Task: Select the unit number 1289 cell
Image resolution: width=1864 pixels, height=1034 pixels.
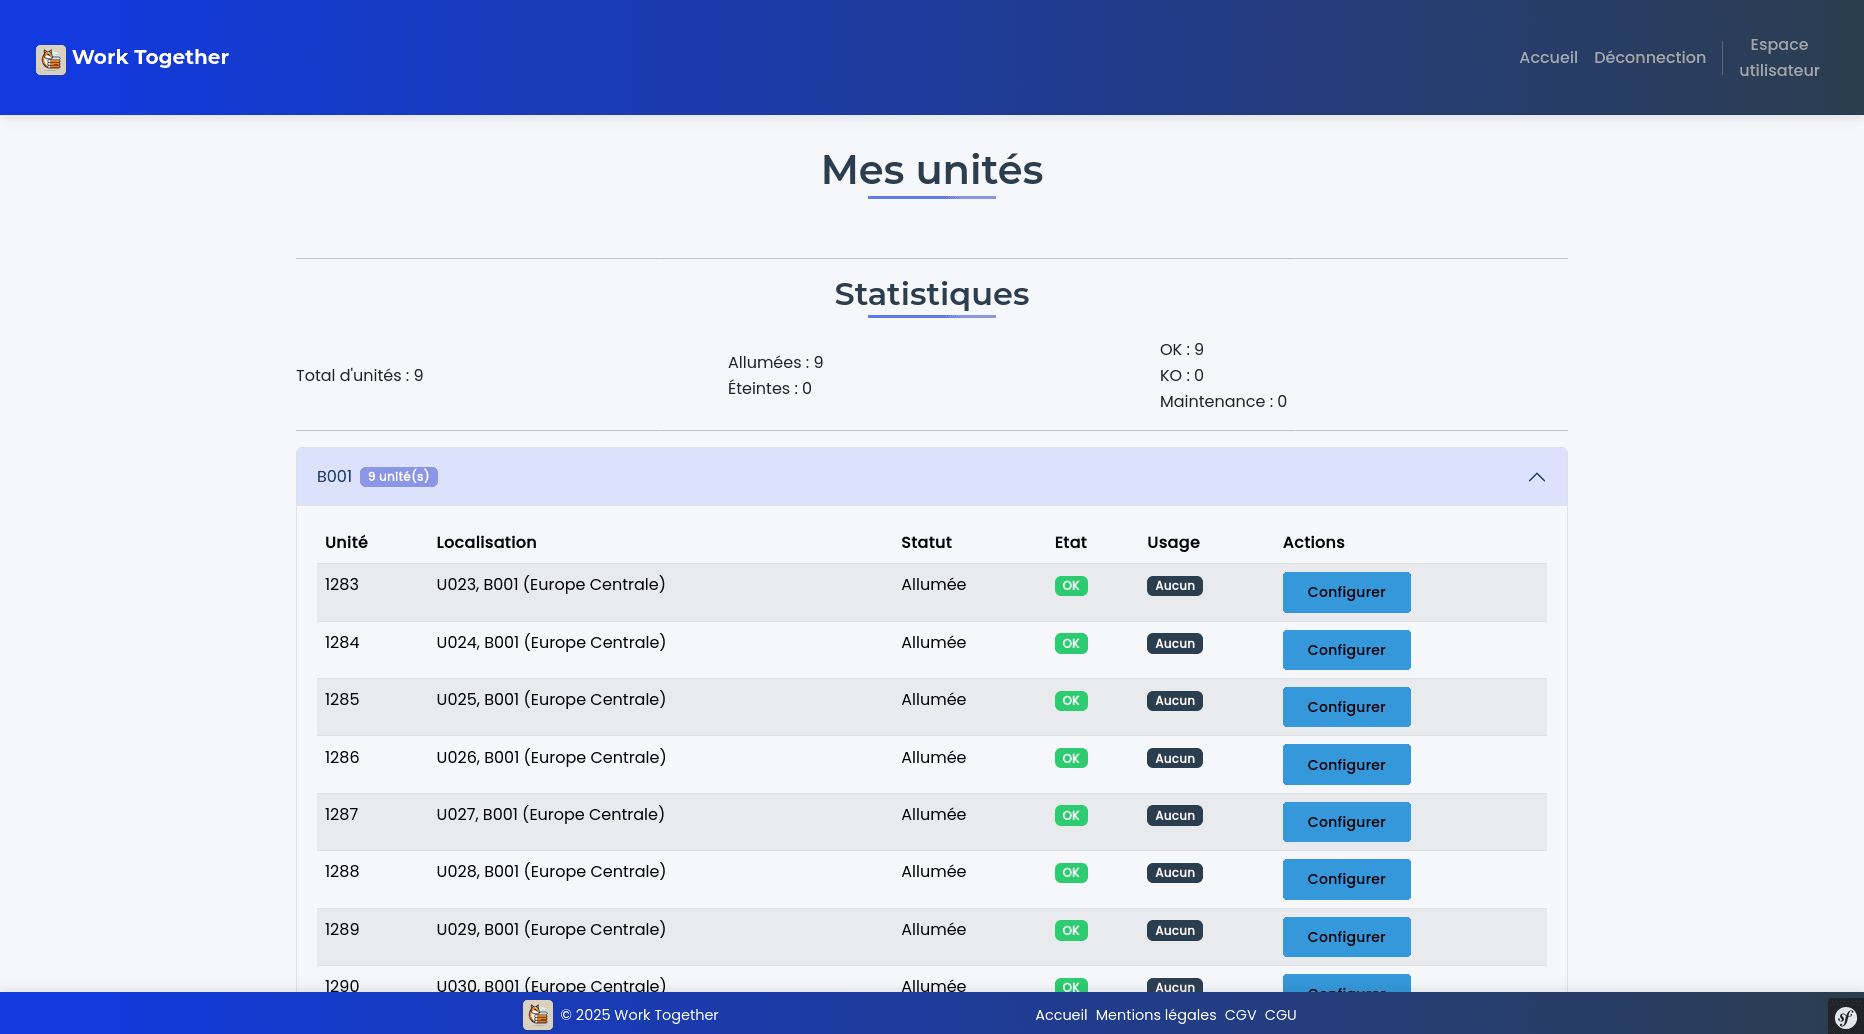Action: coord(342,930)
